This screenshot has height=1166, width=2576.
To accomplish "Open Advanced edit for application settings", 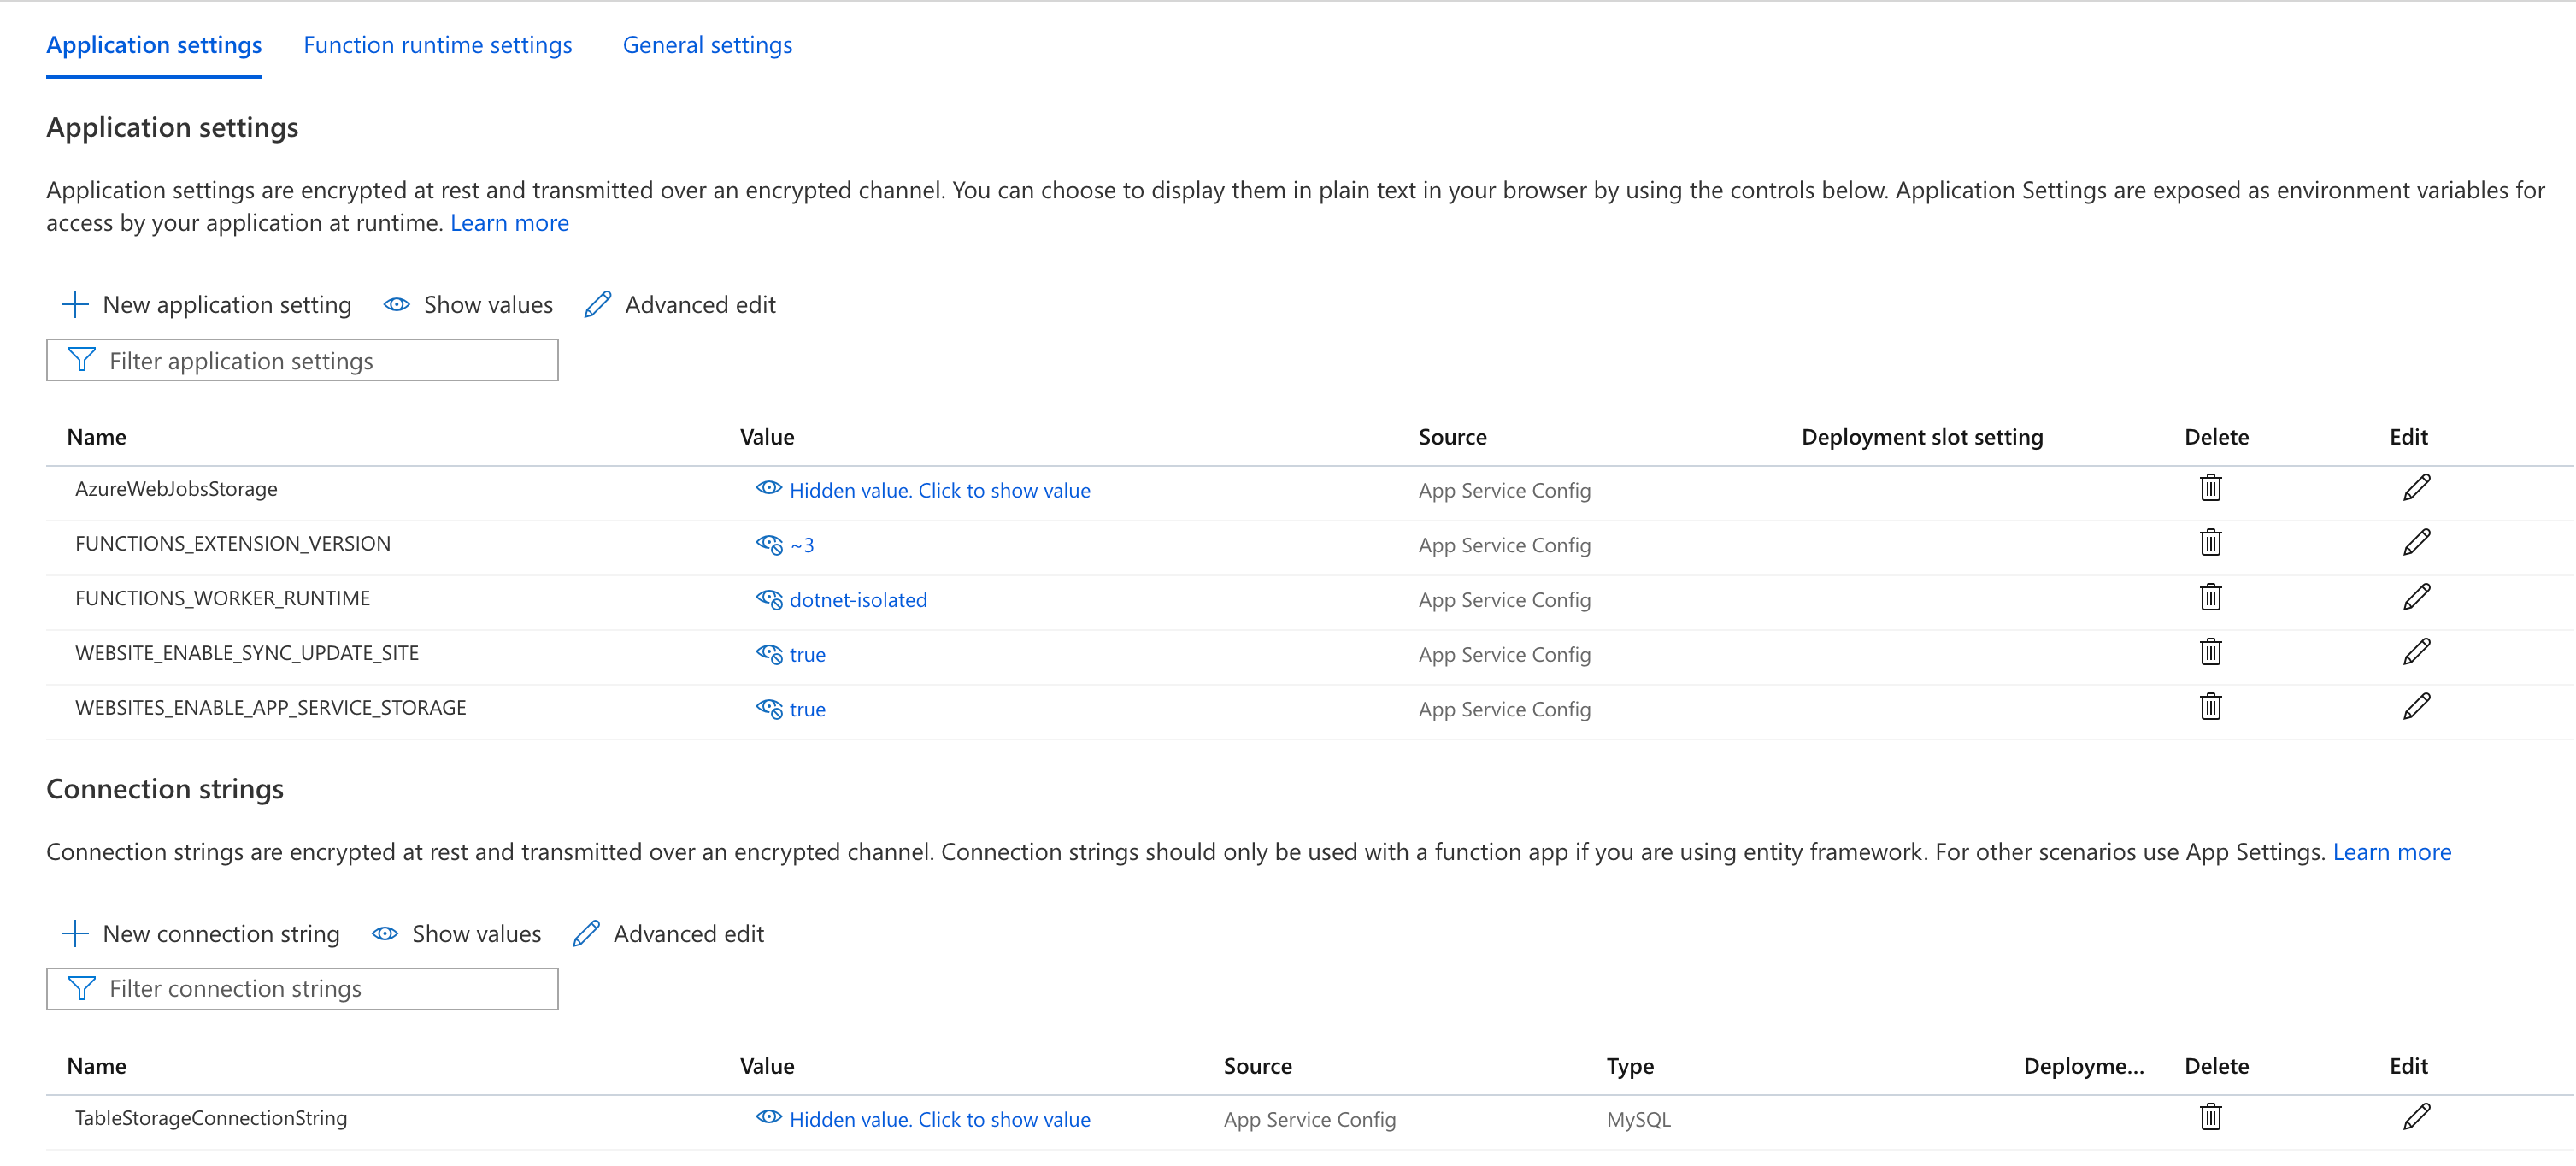I will (x=680, y=303).
